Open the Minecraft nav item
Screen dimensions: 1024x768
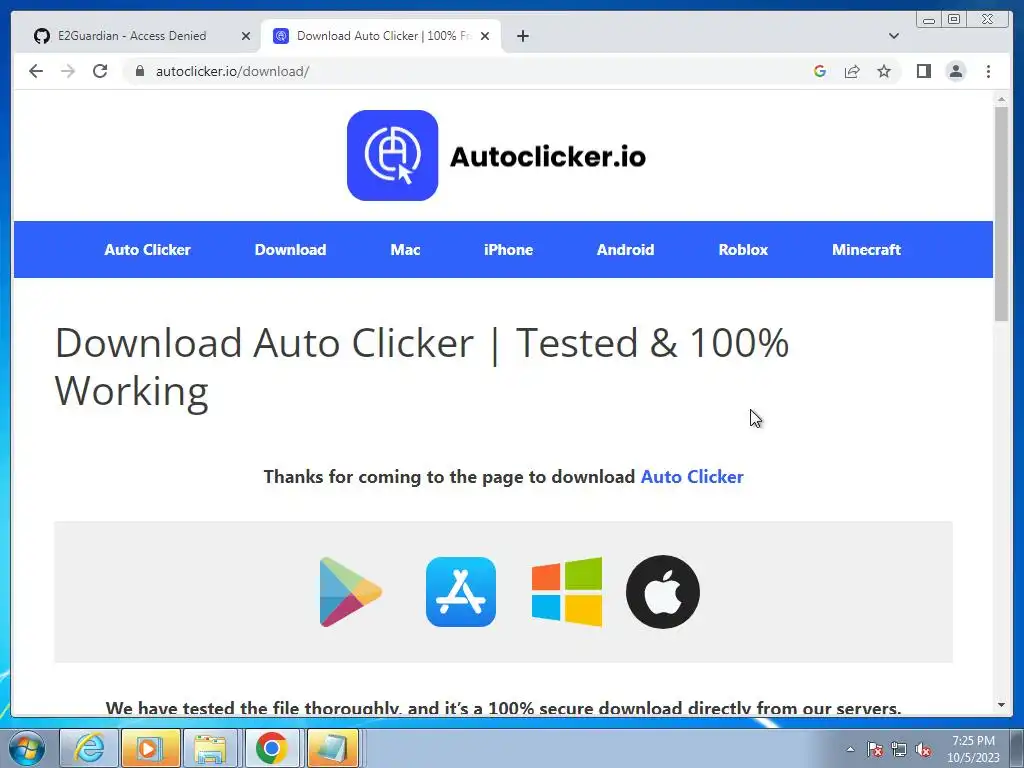[x=867, y=249]
